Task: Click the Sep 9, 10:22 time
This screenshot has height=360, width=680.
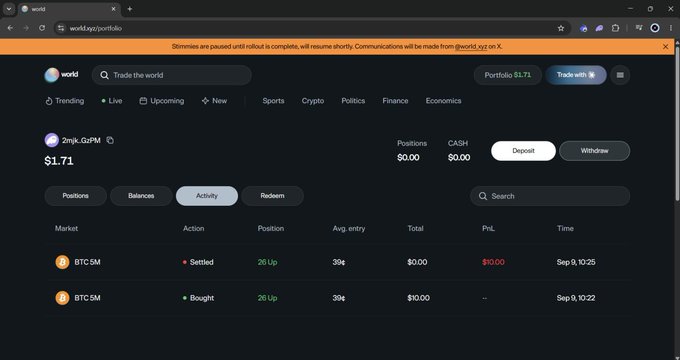Action: click(576, 298)
